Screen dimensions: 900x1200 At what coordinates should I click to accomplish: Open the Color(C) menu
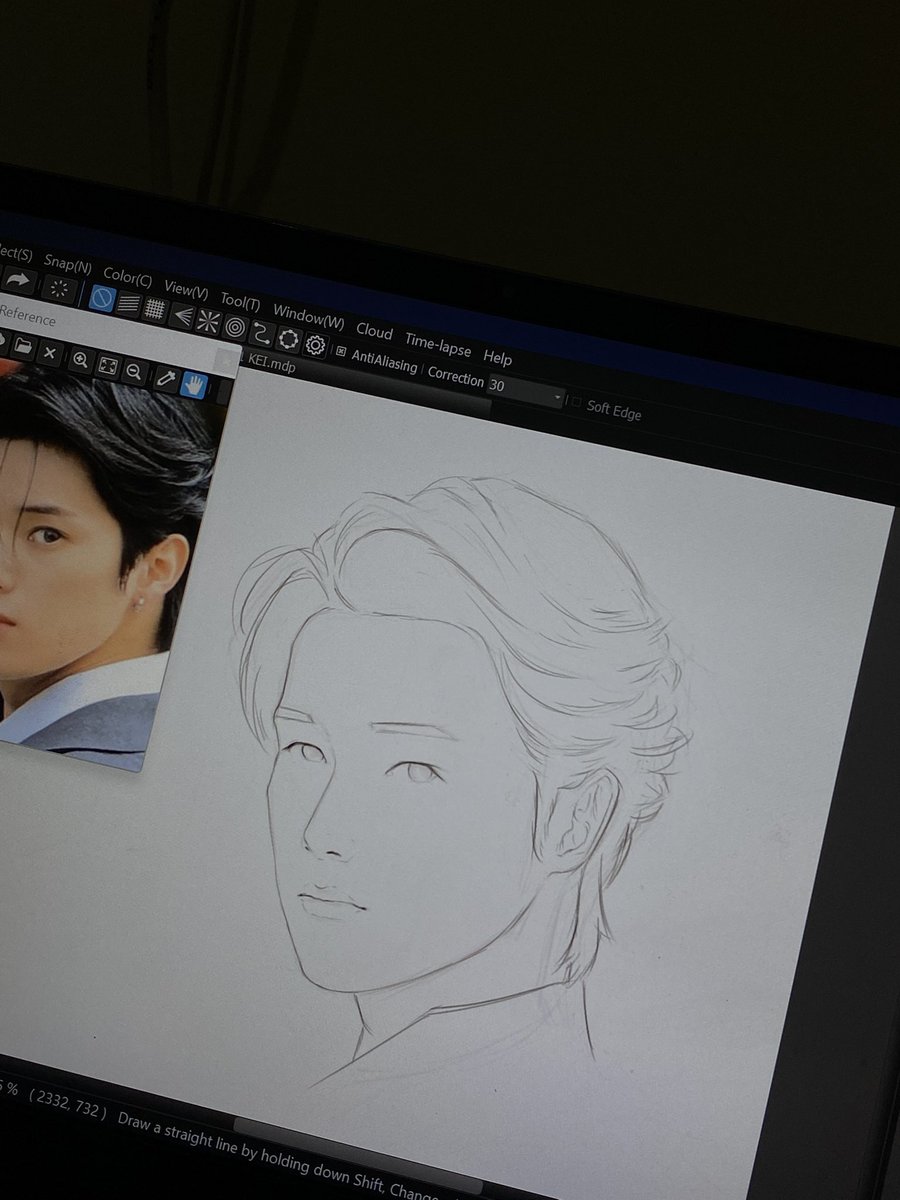click(127, 278)
